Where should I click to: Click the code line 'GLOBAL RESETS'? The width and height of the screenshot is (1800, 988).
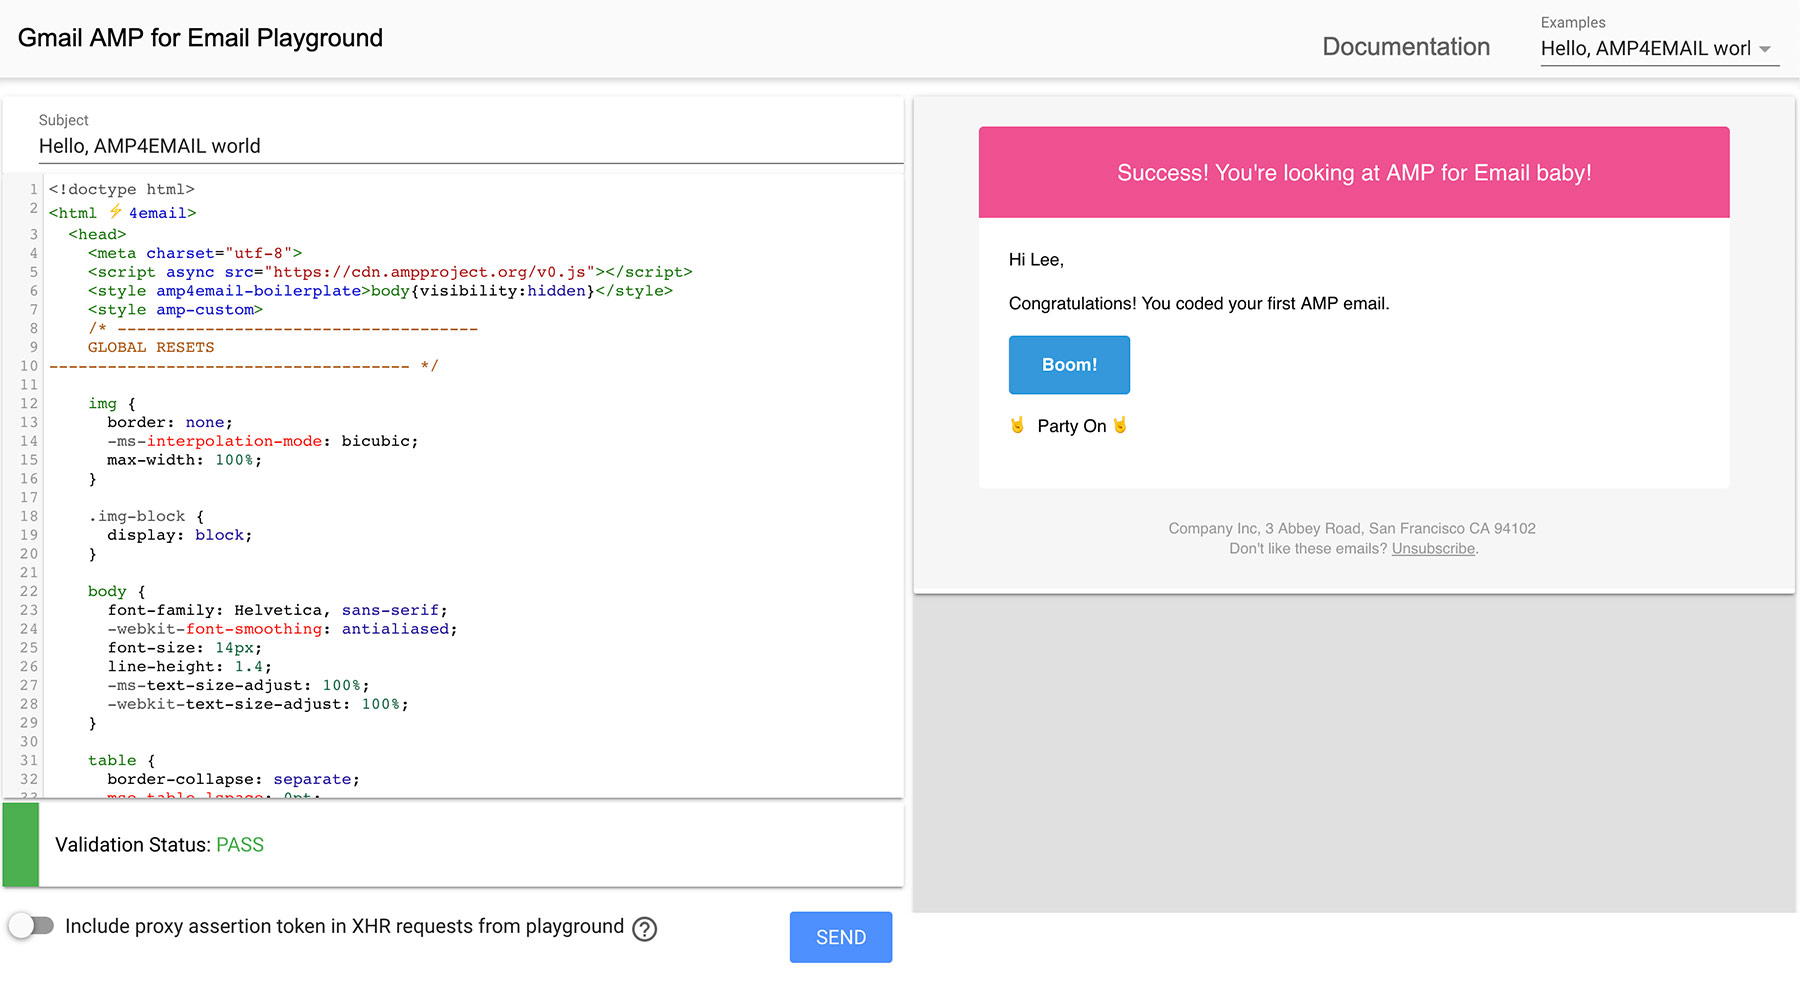pyautogui.click(x=151, y=347)
